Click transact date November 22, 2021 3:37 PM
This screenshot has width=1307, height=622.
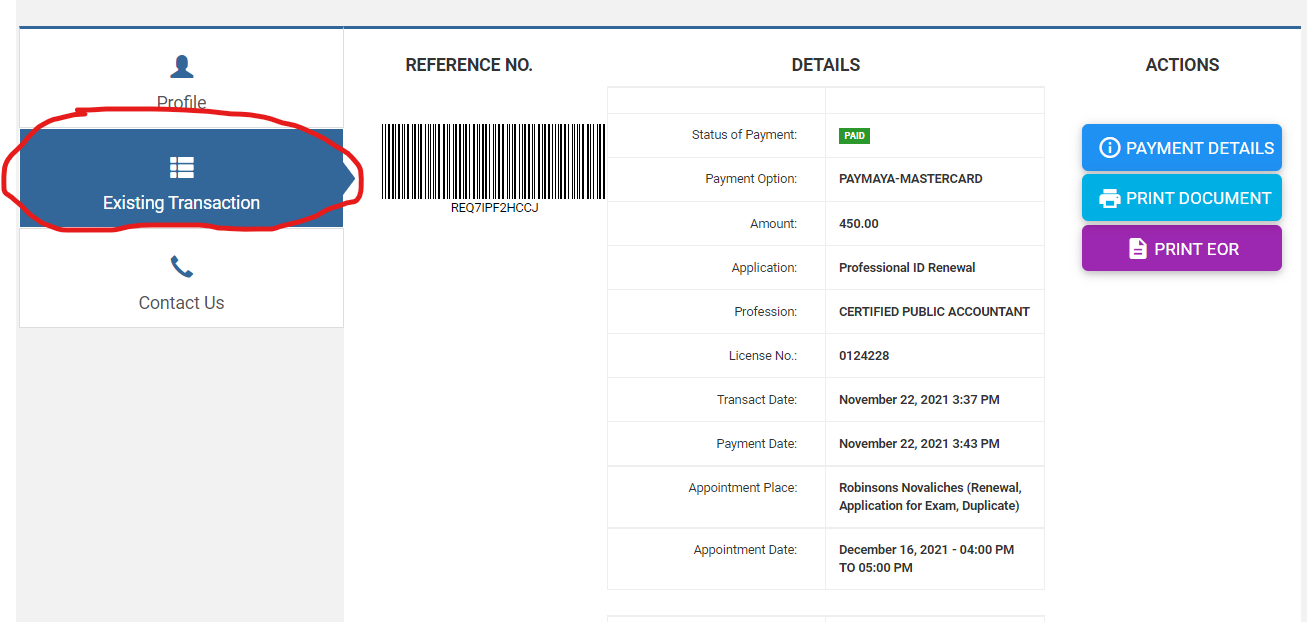(x=919, y=400)
